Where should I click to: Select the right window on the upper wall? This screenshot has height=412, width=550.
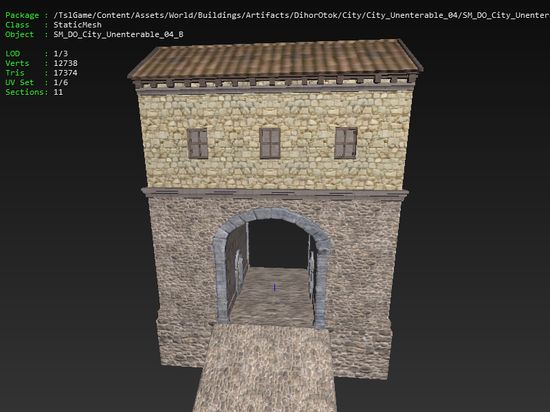coord(346,143)
